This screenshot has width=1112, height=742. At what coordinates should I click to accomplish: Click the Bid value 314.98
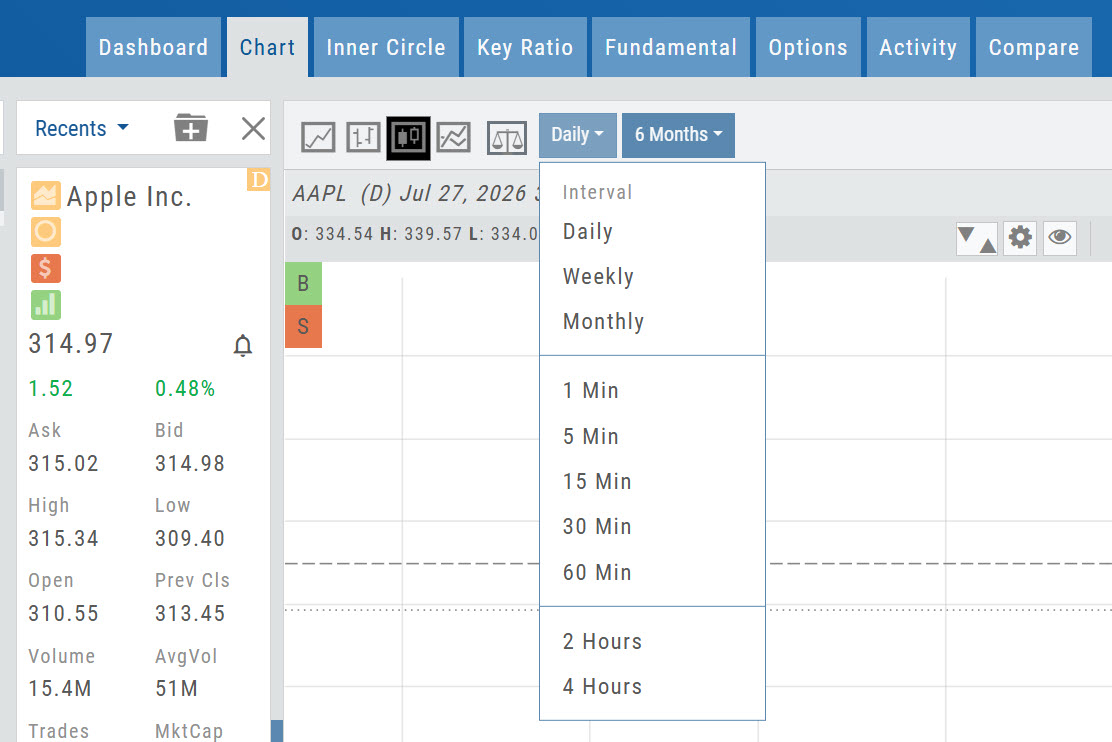tap(190, 464)
